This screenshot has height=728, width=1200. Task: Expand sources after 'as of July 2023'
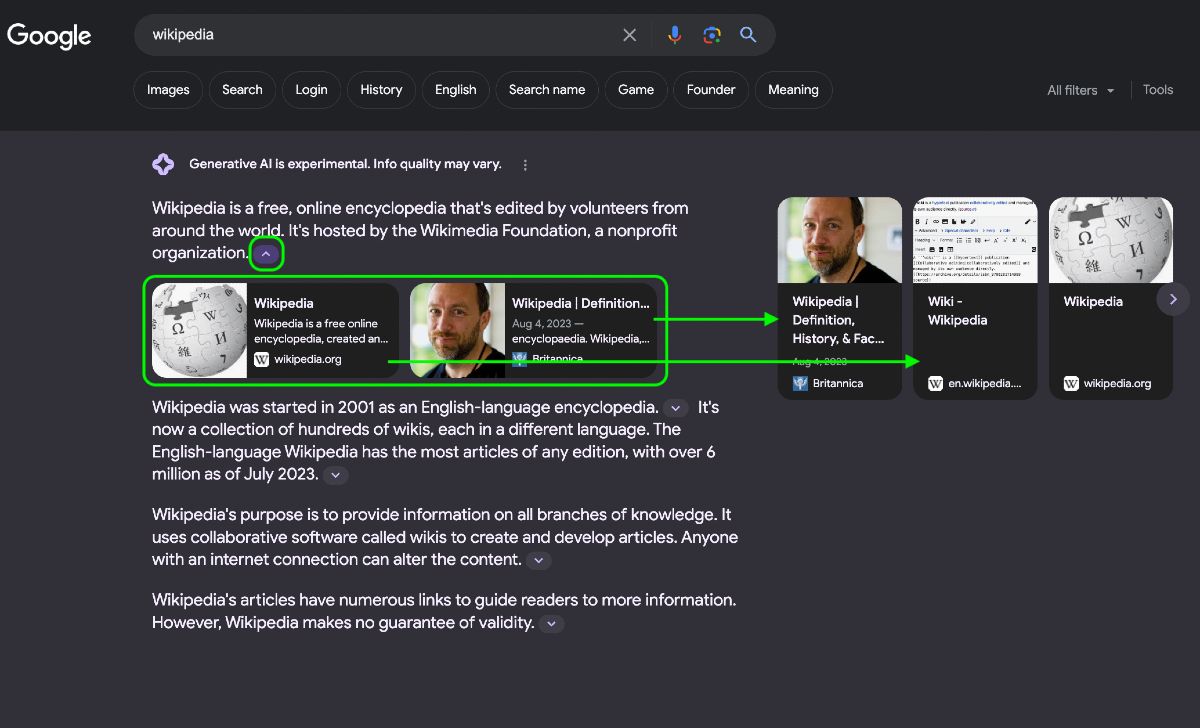[335, 475]
